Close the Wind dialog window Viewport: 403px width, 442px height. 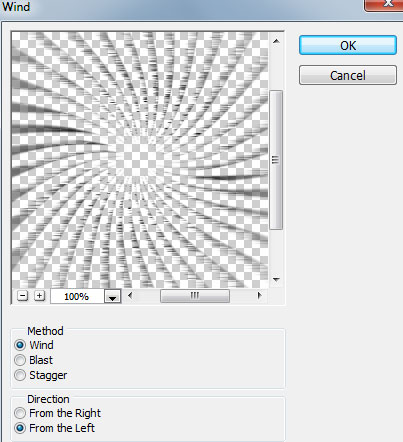384,5
